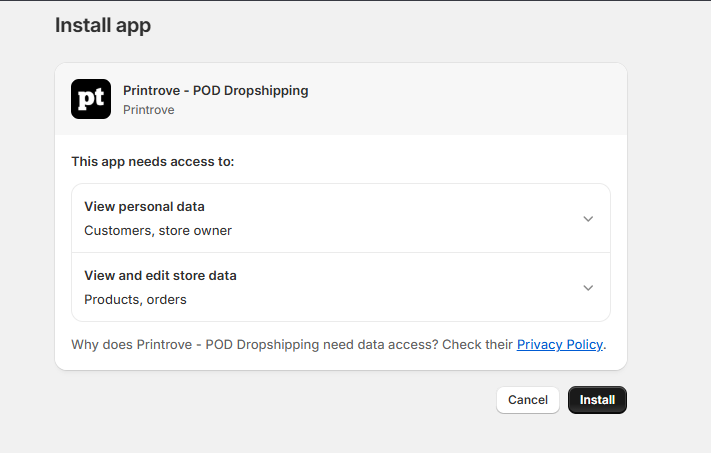The height and width of the screenshot is (453, 711).
Task: Click the "This app needs access to:" label
Action: 153,161
